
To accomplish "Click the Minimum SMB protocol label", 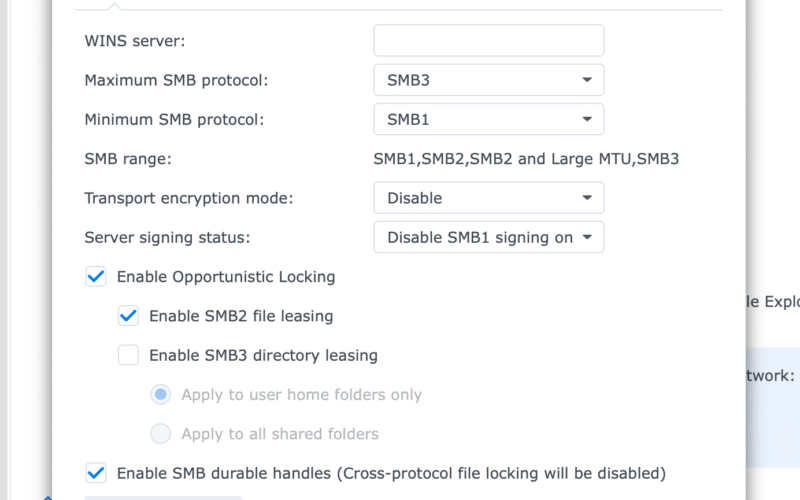I will pyautogui.click(x=174, y=119).
